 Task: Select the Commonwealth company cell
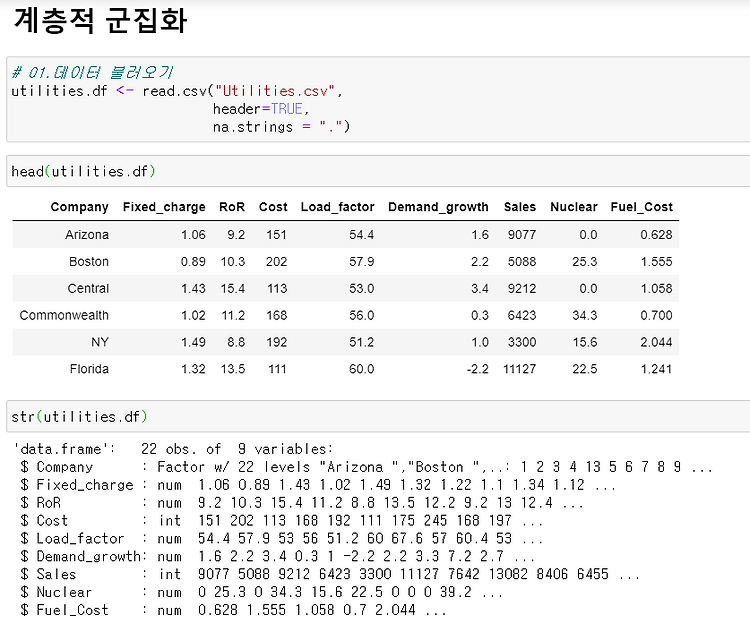(x=64, y=315)
